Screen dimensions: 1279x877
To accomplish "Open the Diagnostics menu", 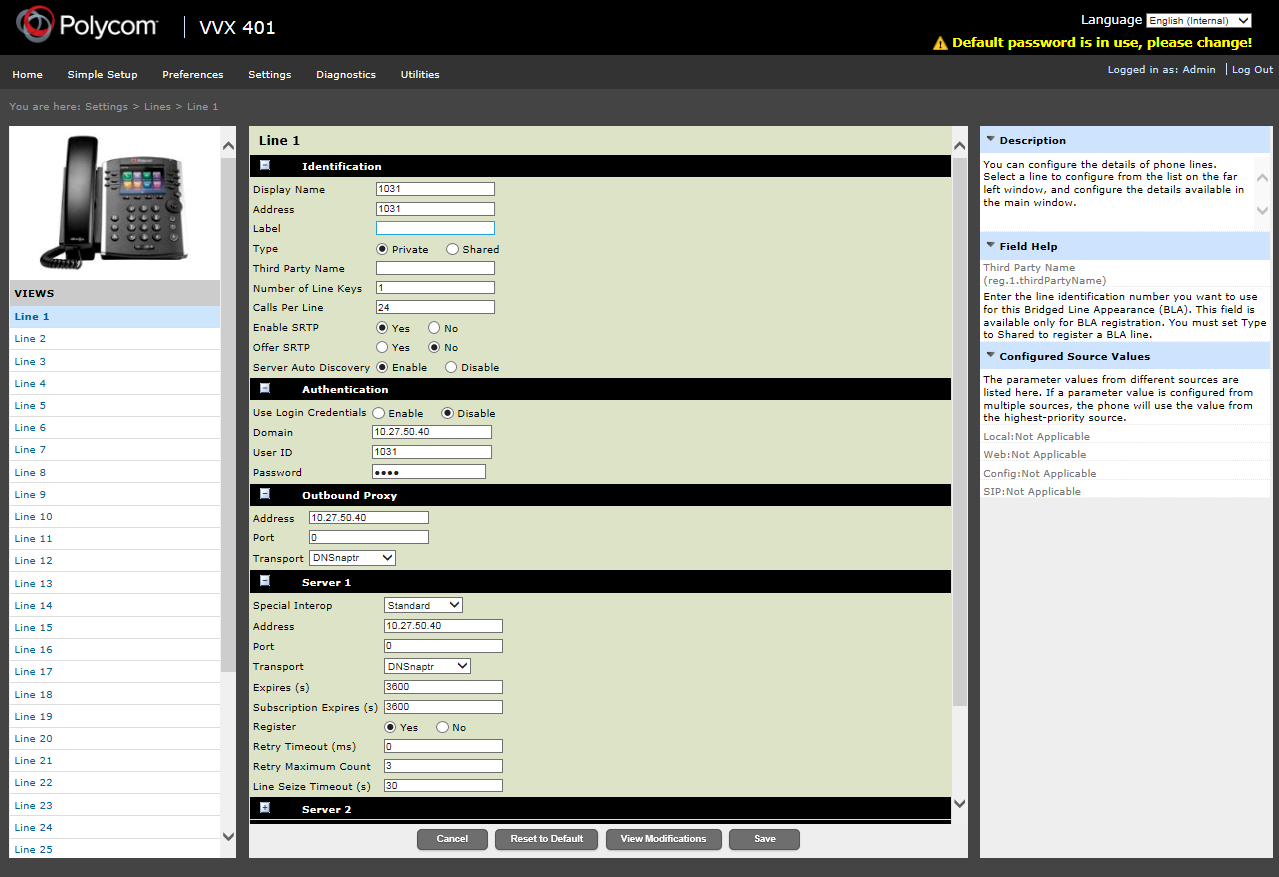I will [x=345, y=75].
